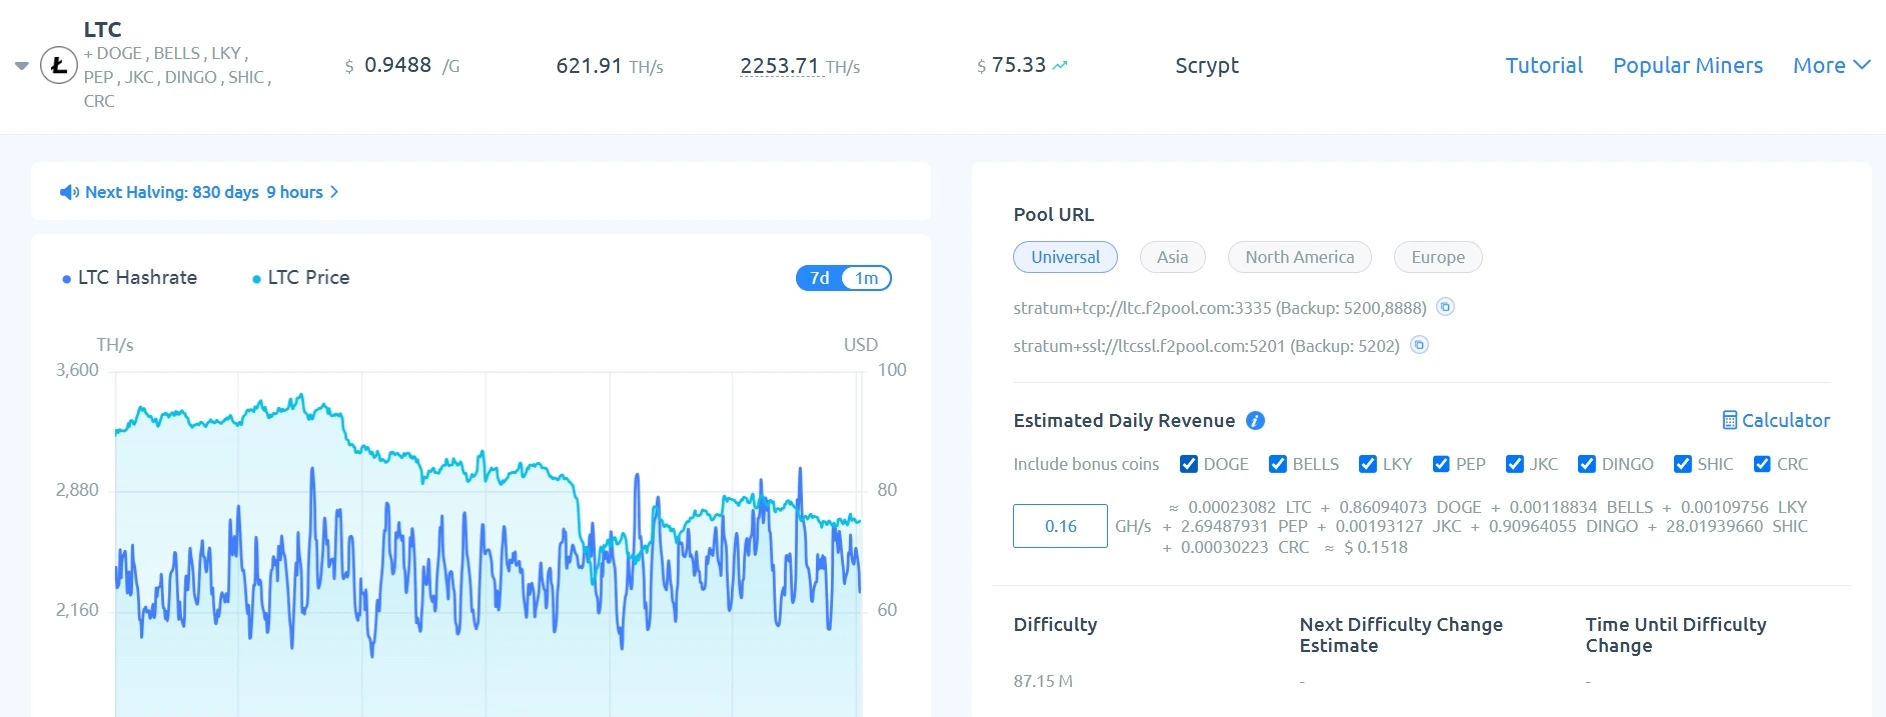Open the Tutorial link
The height and width of the screenshot is (717, 1886).
point(1544,66)
